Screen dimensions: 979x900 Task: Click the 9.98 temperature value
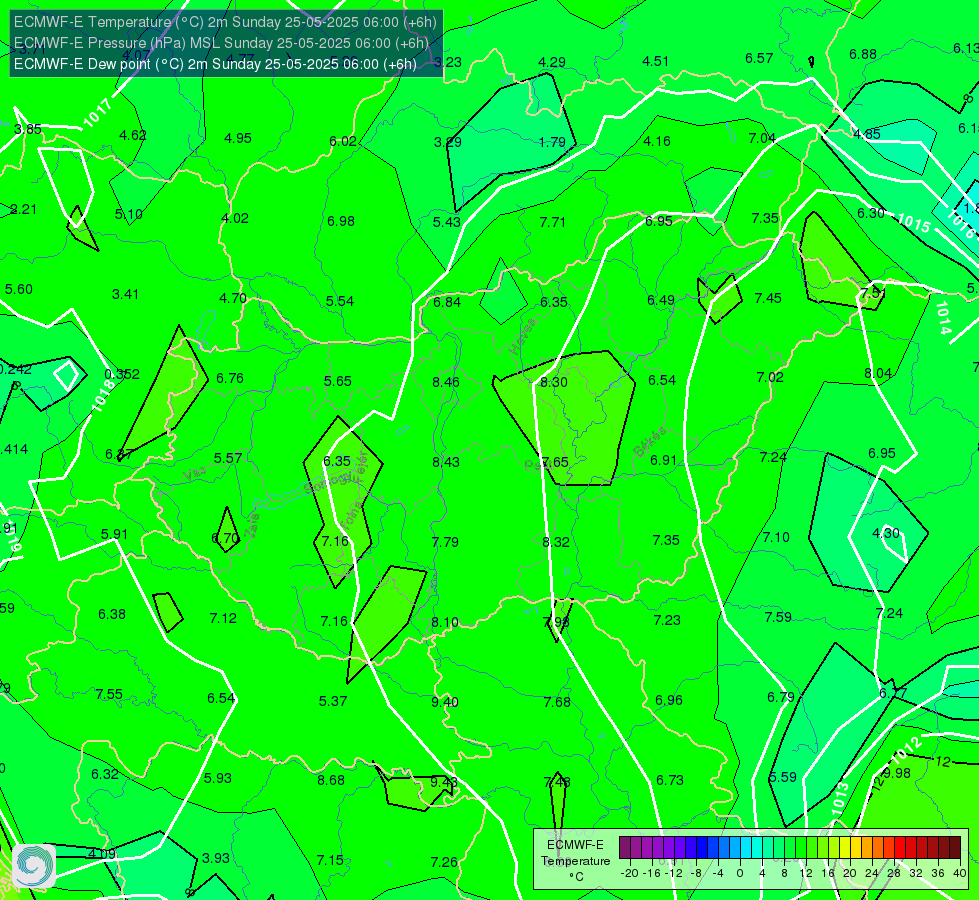pos(898,773)
